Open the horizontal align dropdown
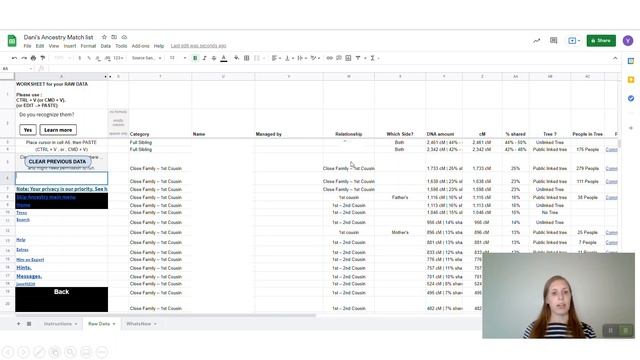The height and width of the screenshot is (360, 640). coord(276,58)
